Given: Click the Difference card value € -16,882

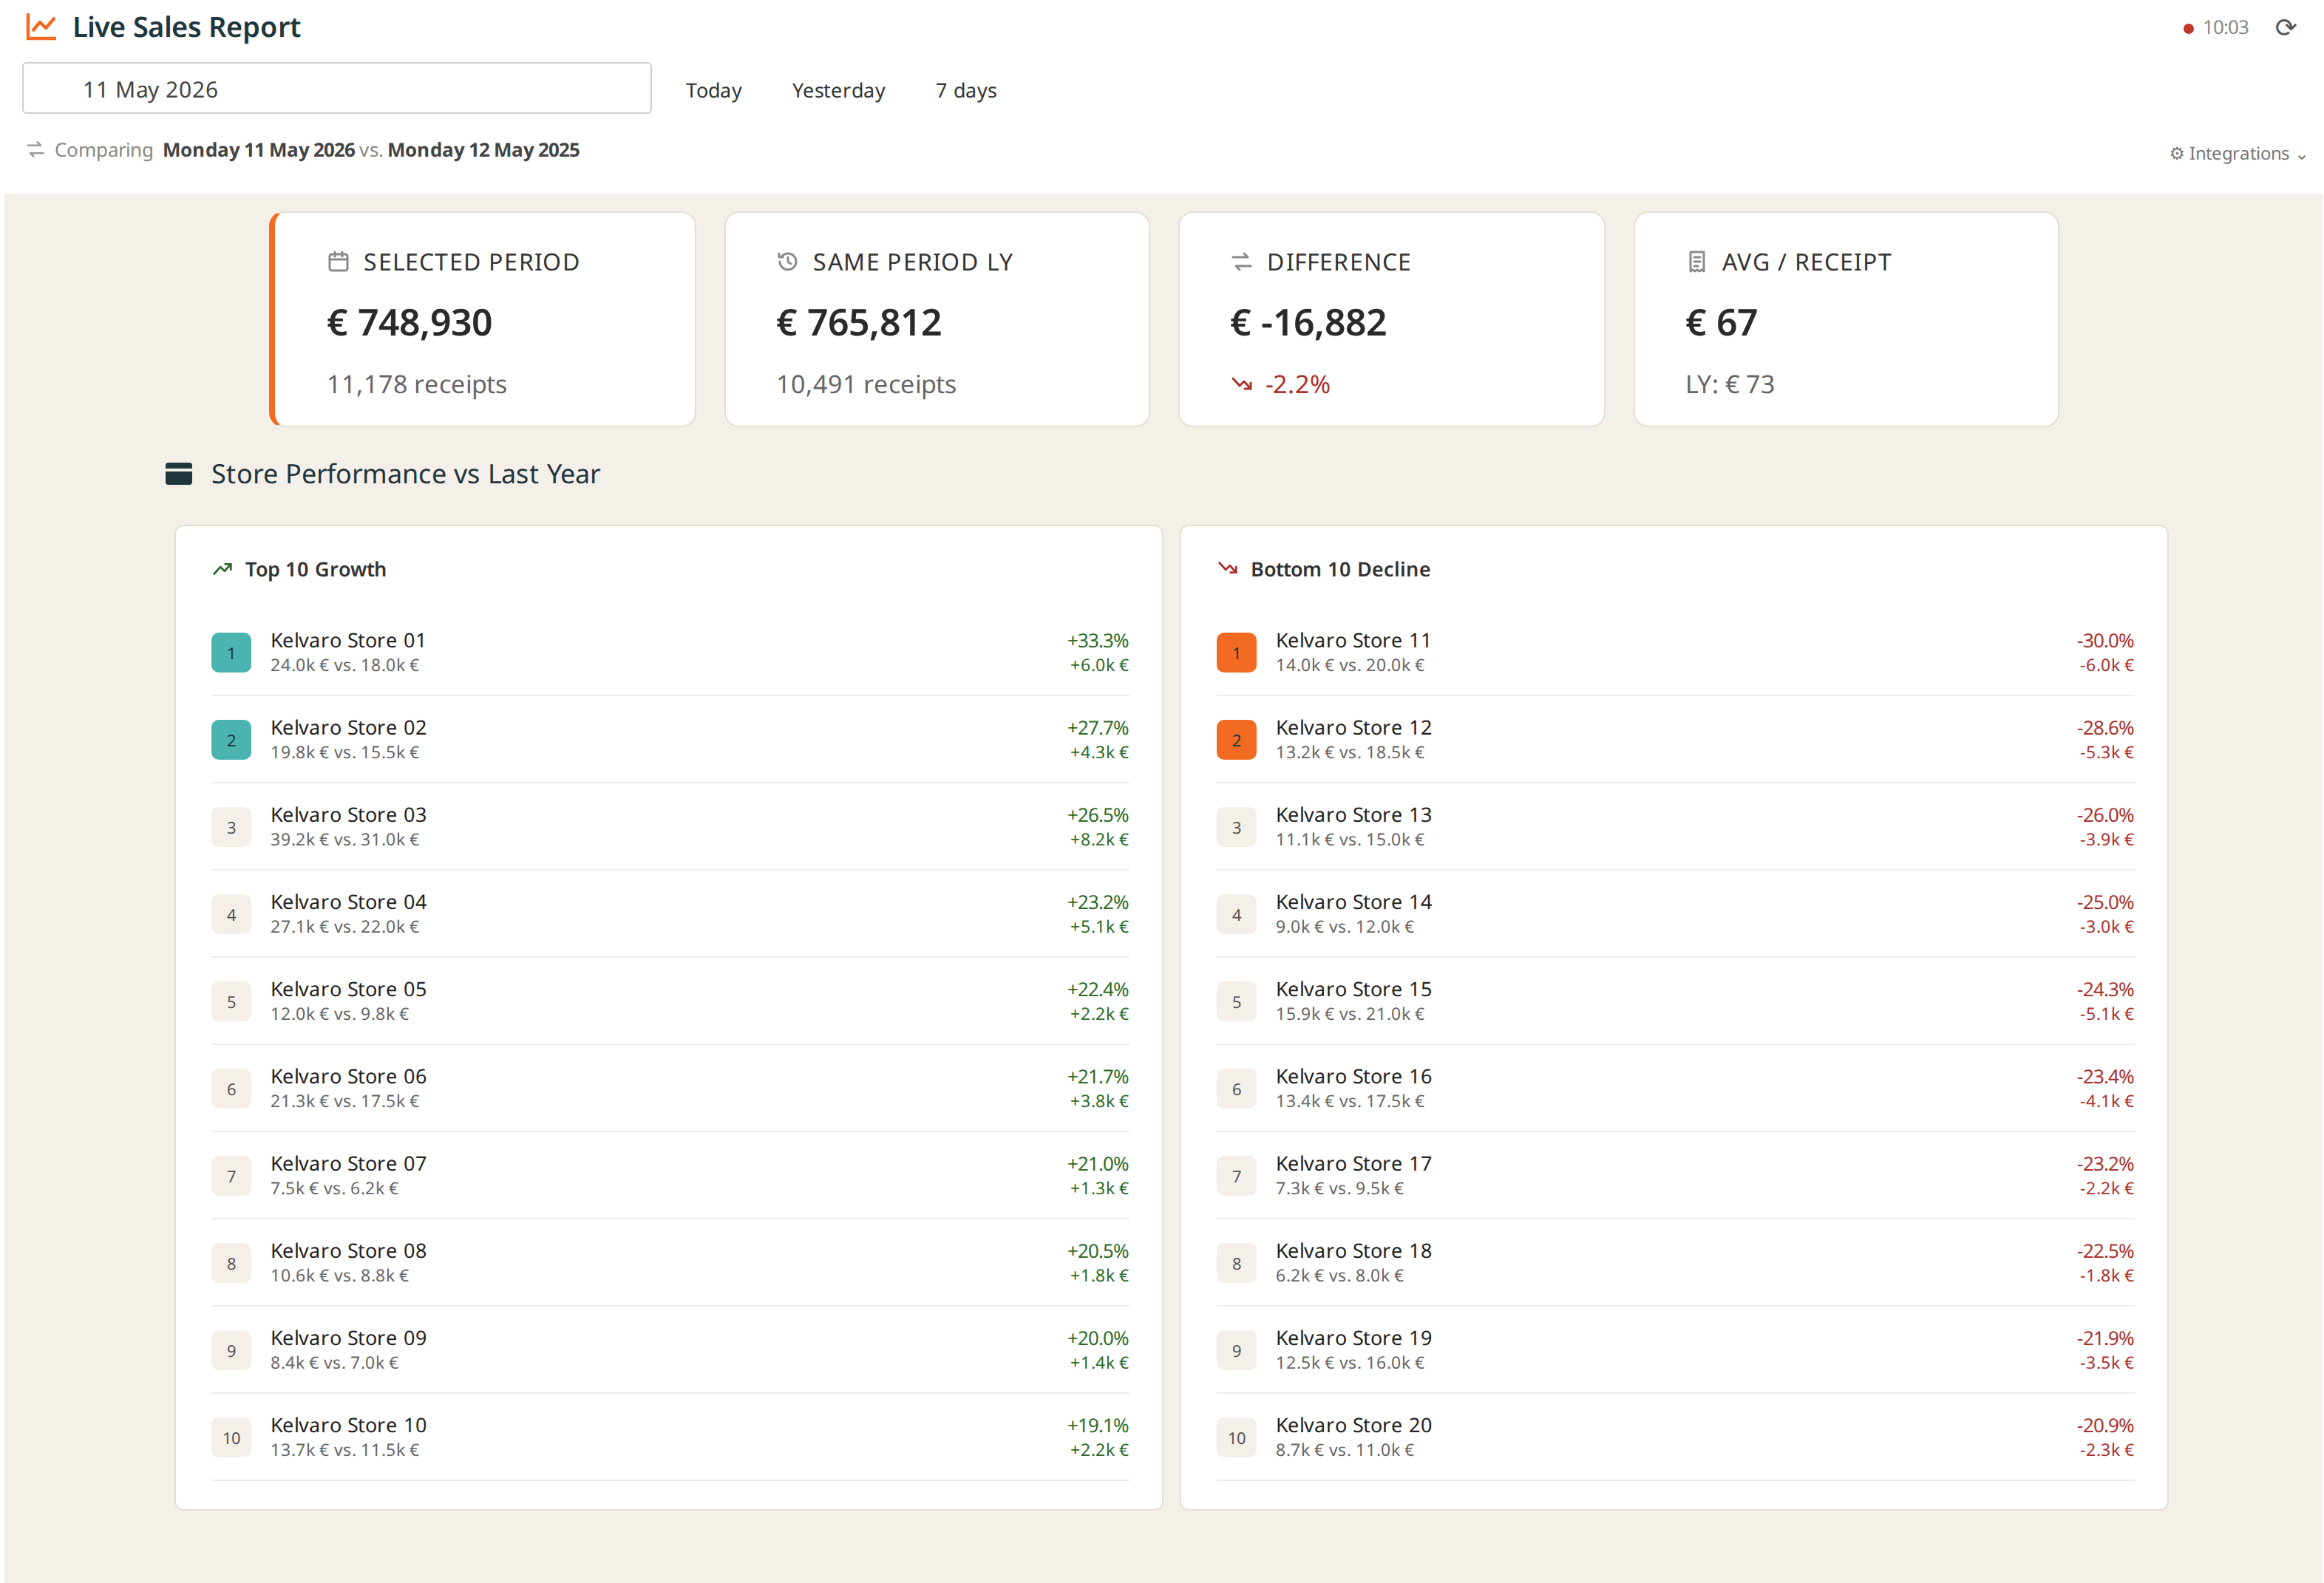Looking at the screenshot, I should coord(1308,323).
